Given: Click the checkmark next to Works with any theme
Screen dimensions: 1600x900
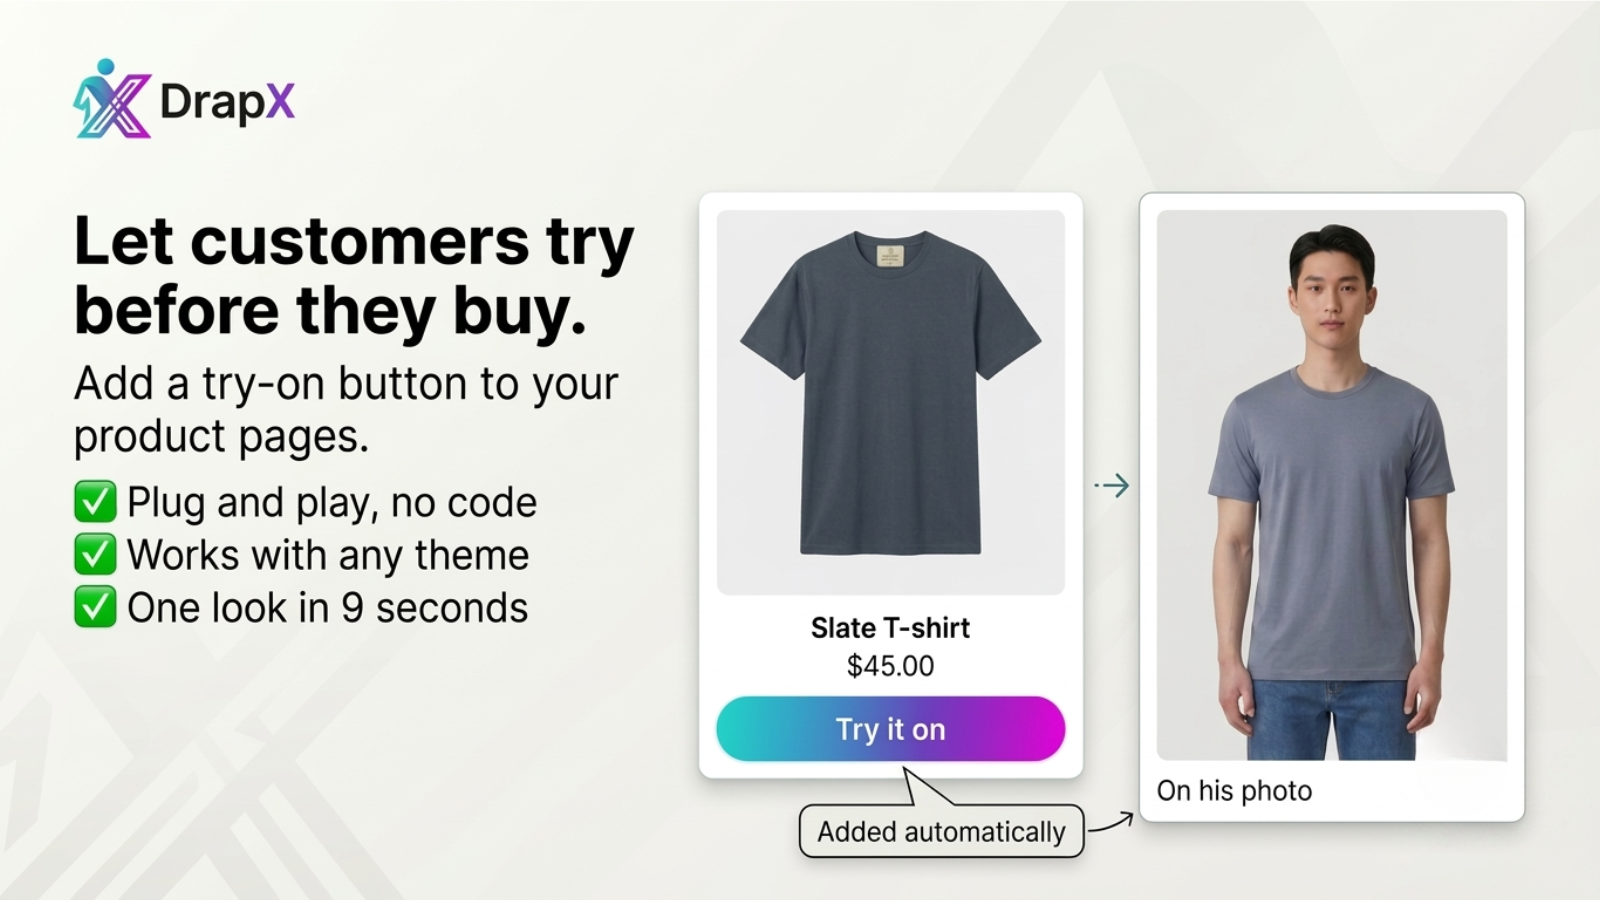Looking at the screenshot, I should tap(95, 555).
